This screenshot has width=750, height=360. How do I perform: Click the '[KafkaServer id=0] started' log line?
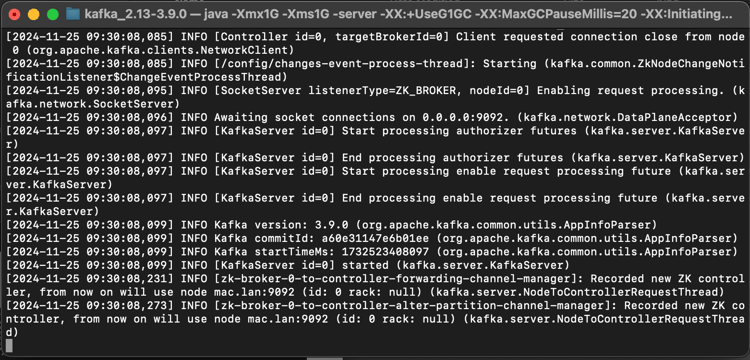click(x=301, y=265)
